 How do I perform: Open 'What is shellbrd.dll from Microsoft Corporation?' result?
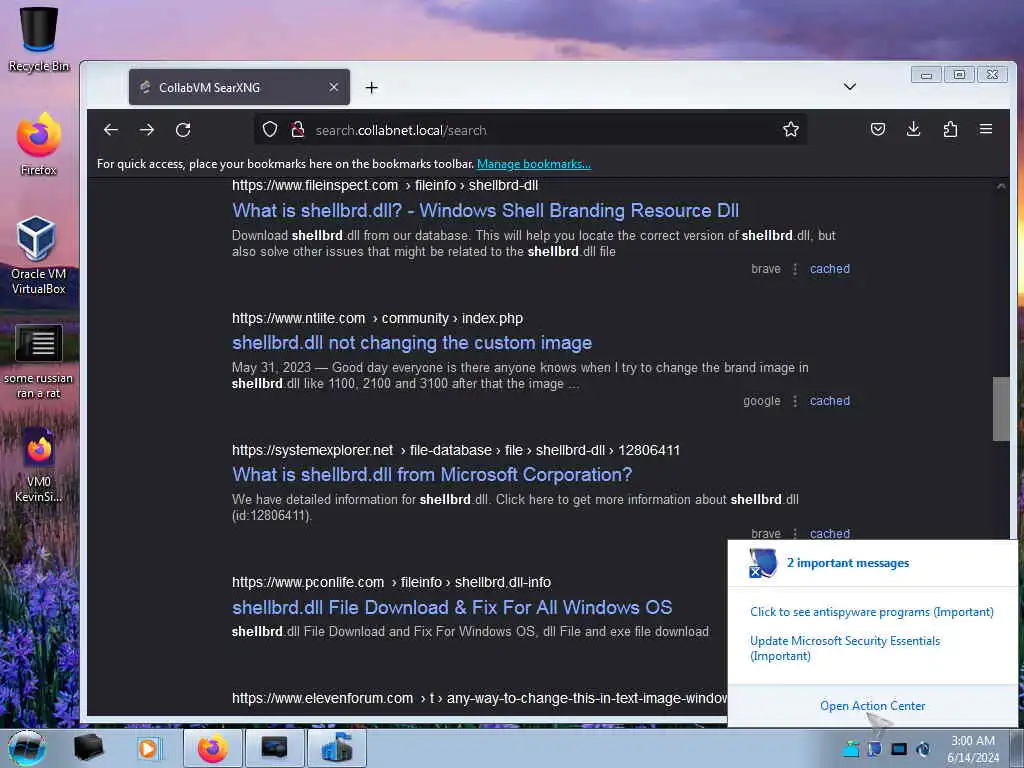coord(432,475)
